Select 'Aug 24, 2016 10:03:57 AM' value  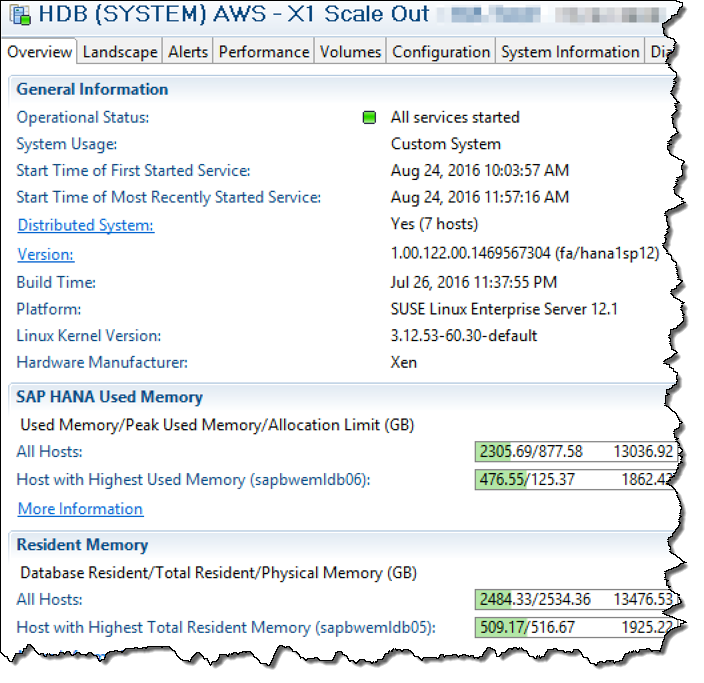480,171
